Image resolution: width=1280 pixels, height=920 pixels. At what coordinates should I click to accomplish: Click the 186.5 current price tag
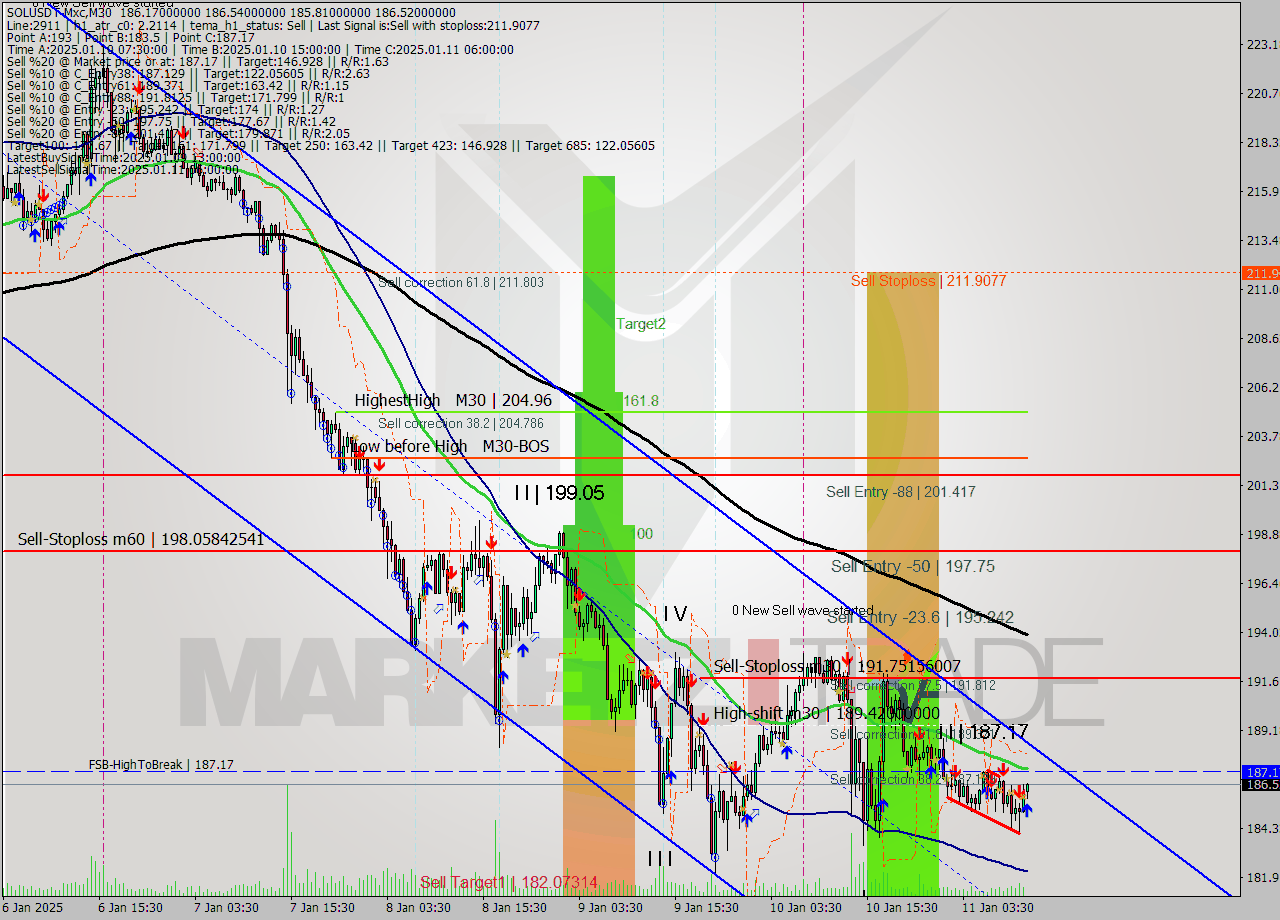click(1259, 785)
